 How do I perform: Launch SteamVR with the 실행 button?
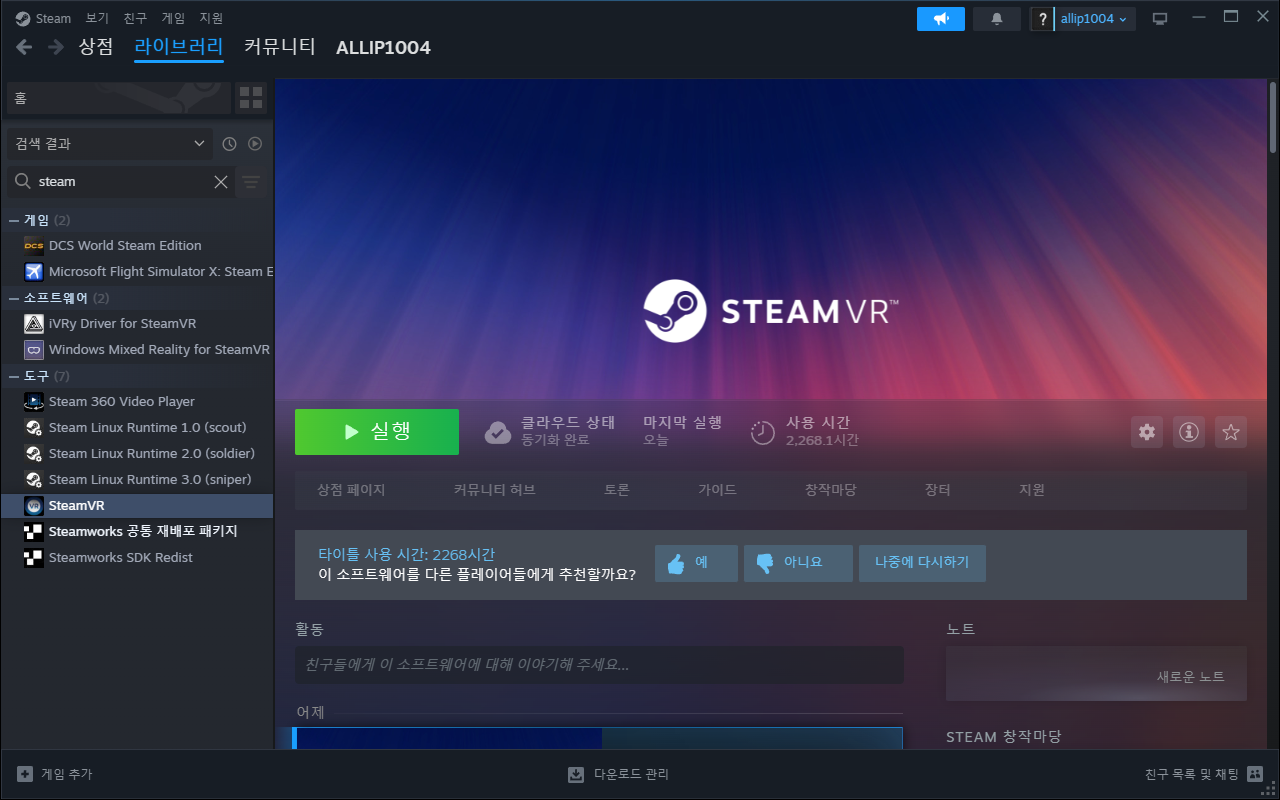pyautogui.click(x=377, y=431)
